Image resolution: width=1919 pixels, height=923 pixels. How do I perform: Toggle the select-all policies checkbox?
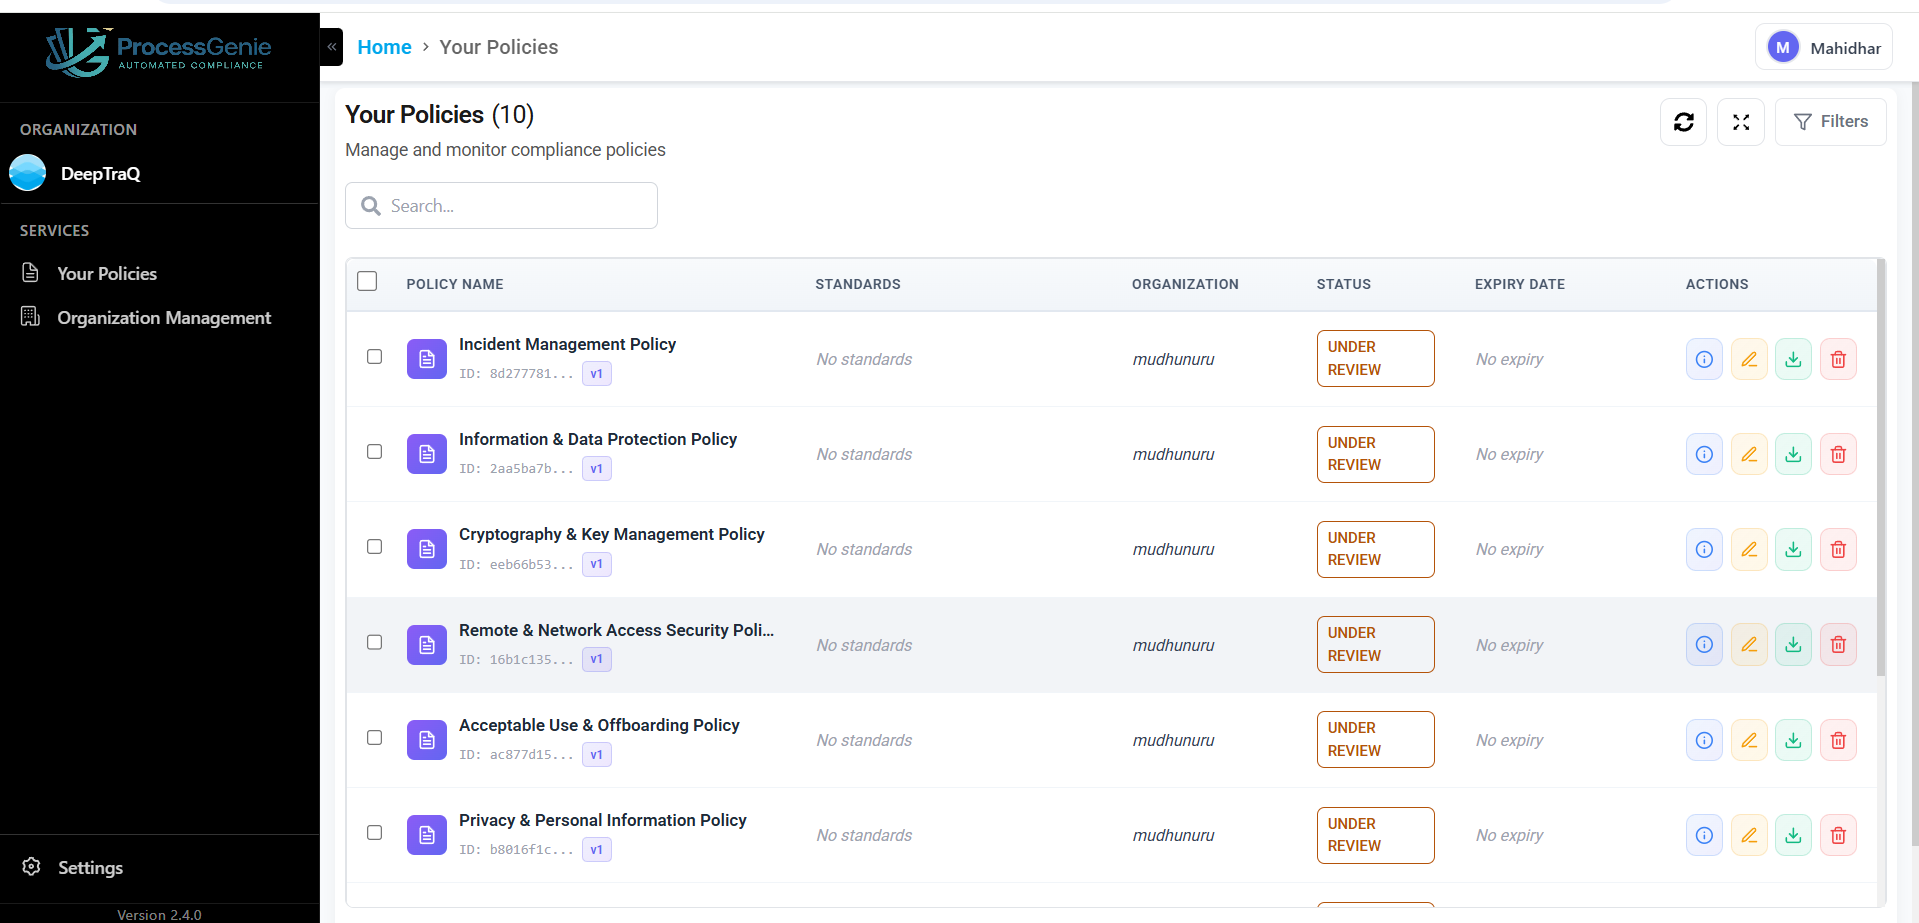pos(367,281)
